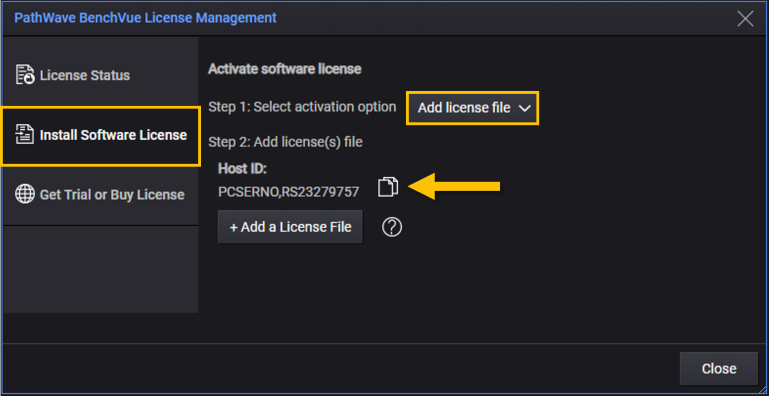Click the yellow arrow pointing at copy icon
The image size is (769, 396).
pos(454,186)
